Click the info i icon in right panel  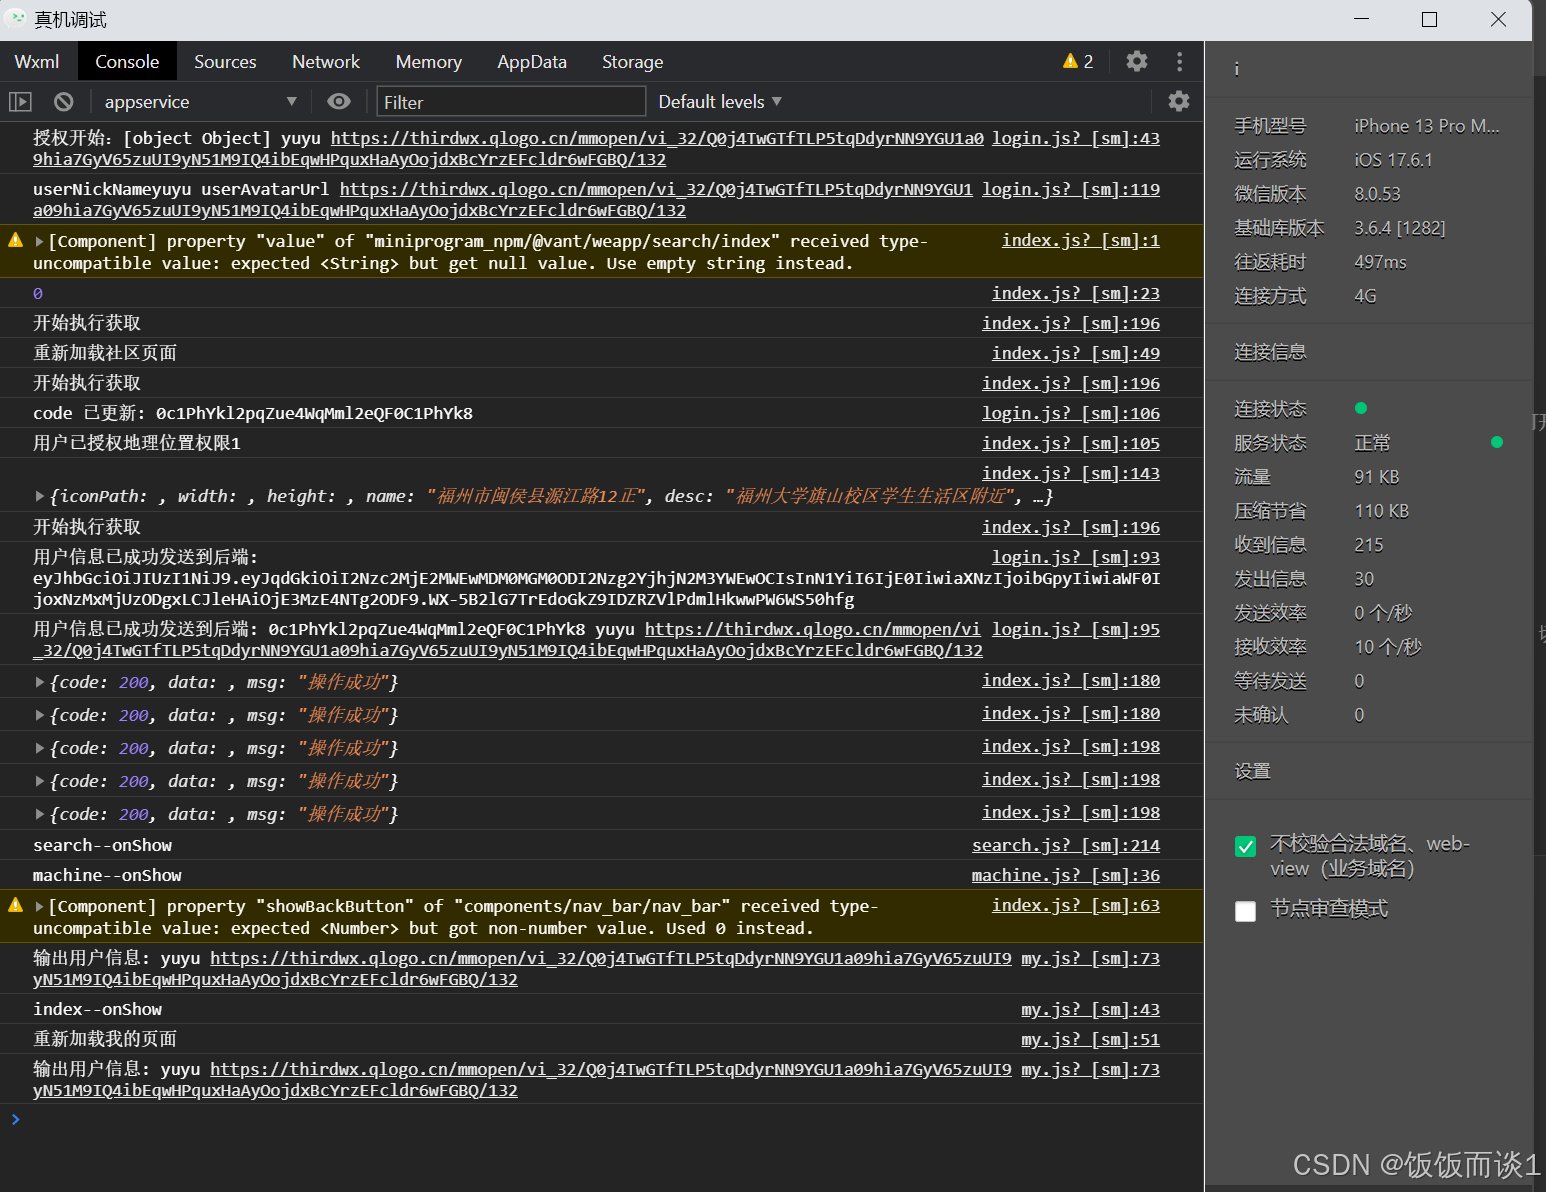coord(1236,68)
